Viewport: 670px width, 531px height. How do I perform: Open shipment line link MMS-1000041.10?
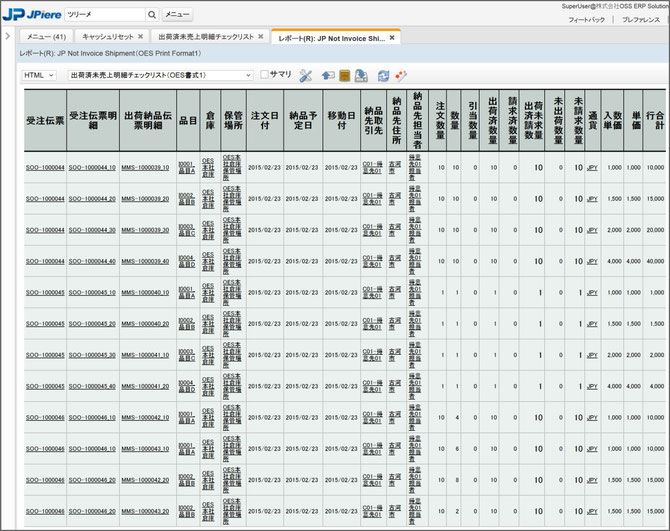[145, 355]
